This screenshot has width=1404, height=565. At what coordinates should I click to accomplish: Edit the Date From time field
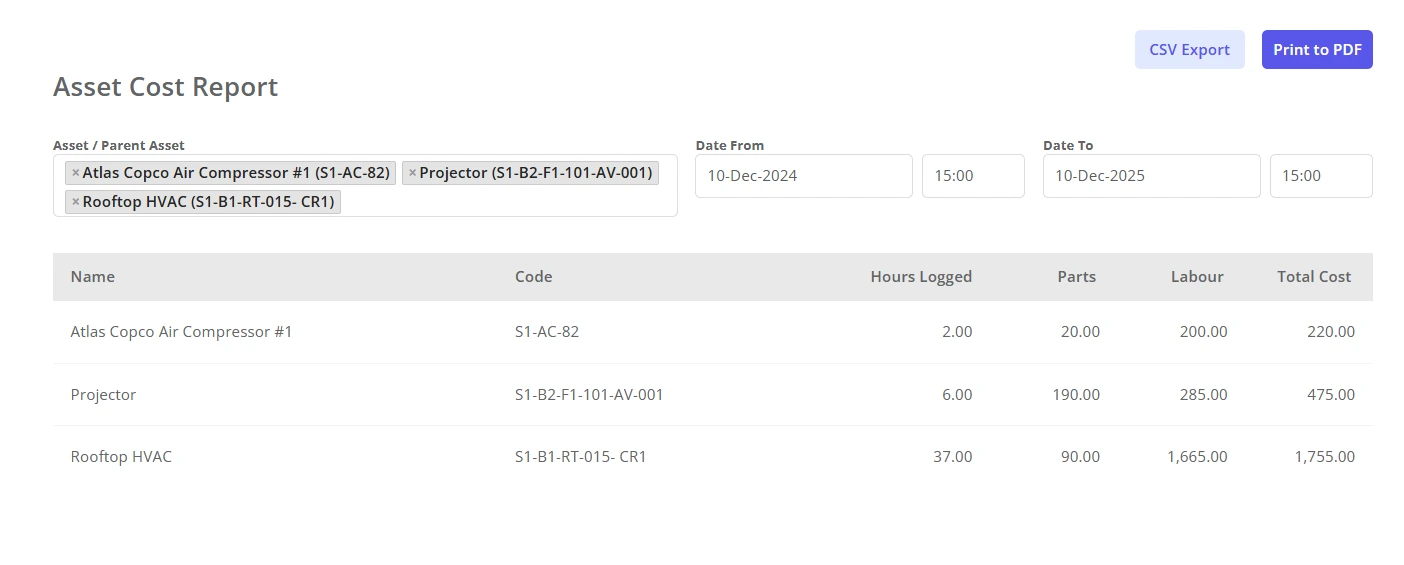pyautogui.click(x=973, y=176)
